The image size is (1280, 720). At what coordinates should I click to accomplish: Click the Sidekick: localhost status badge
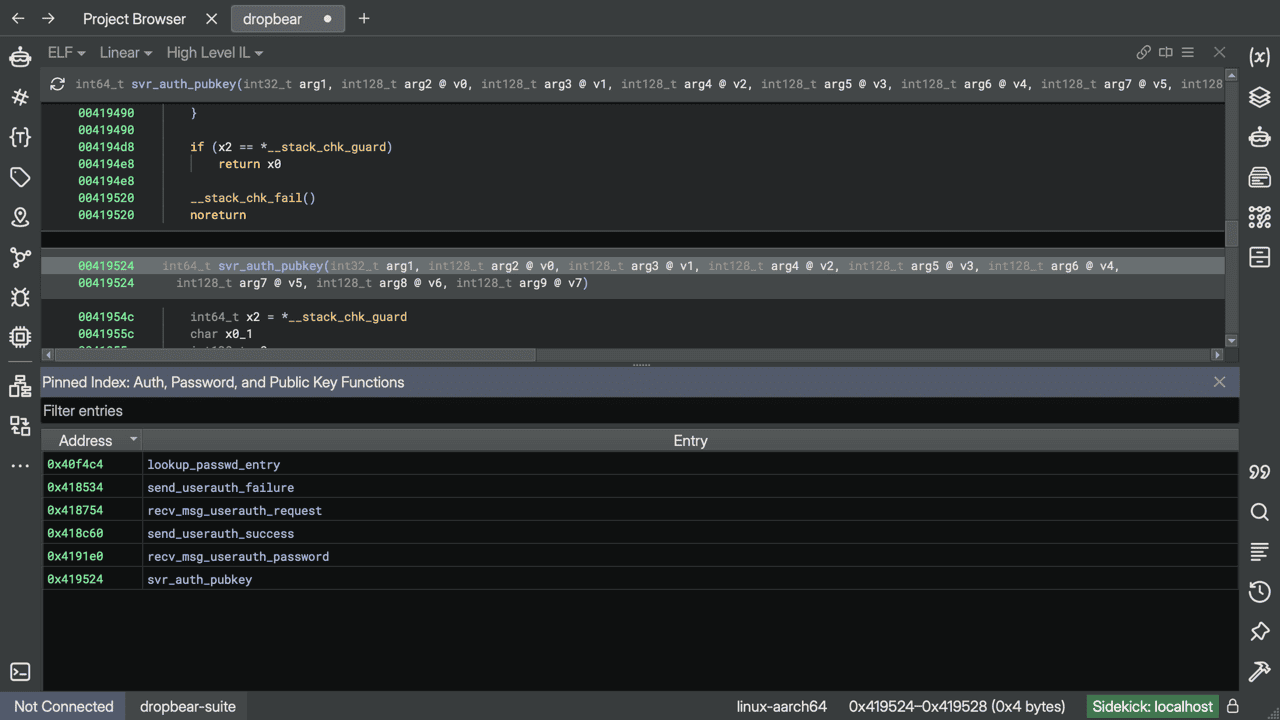pos(1153,706)
